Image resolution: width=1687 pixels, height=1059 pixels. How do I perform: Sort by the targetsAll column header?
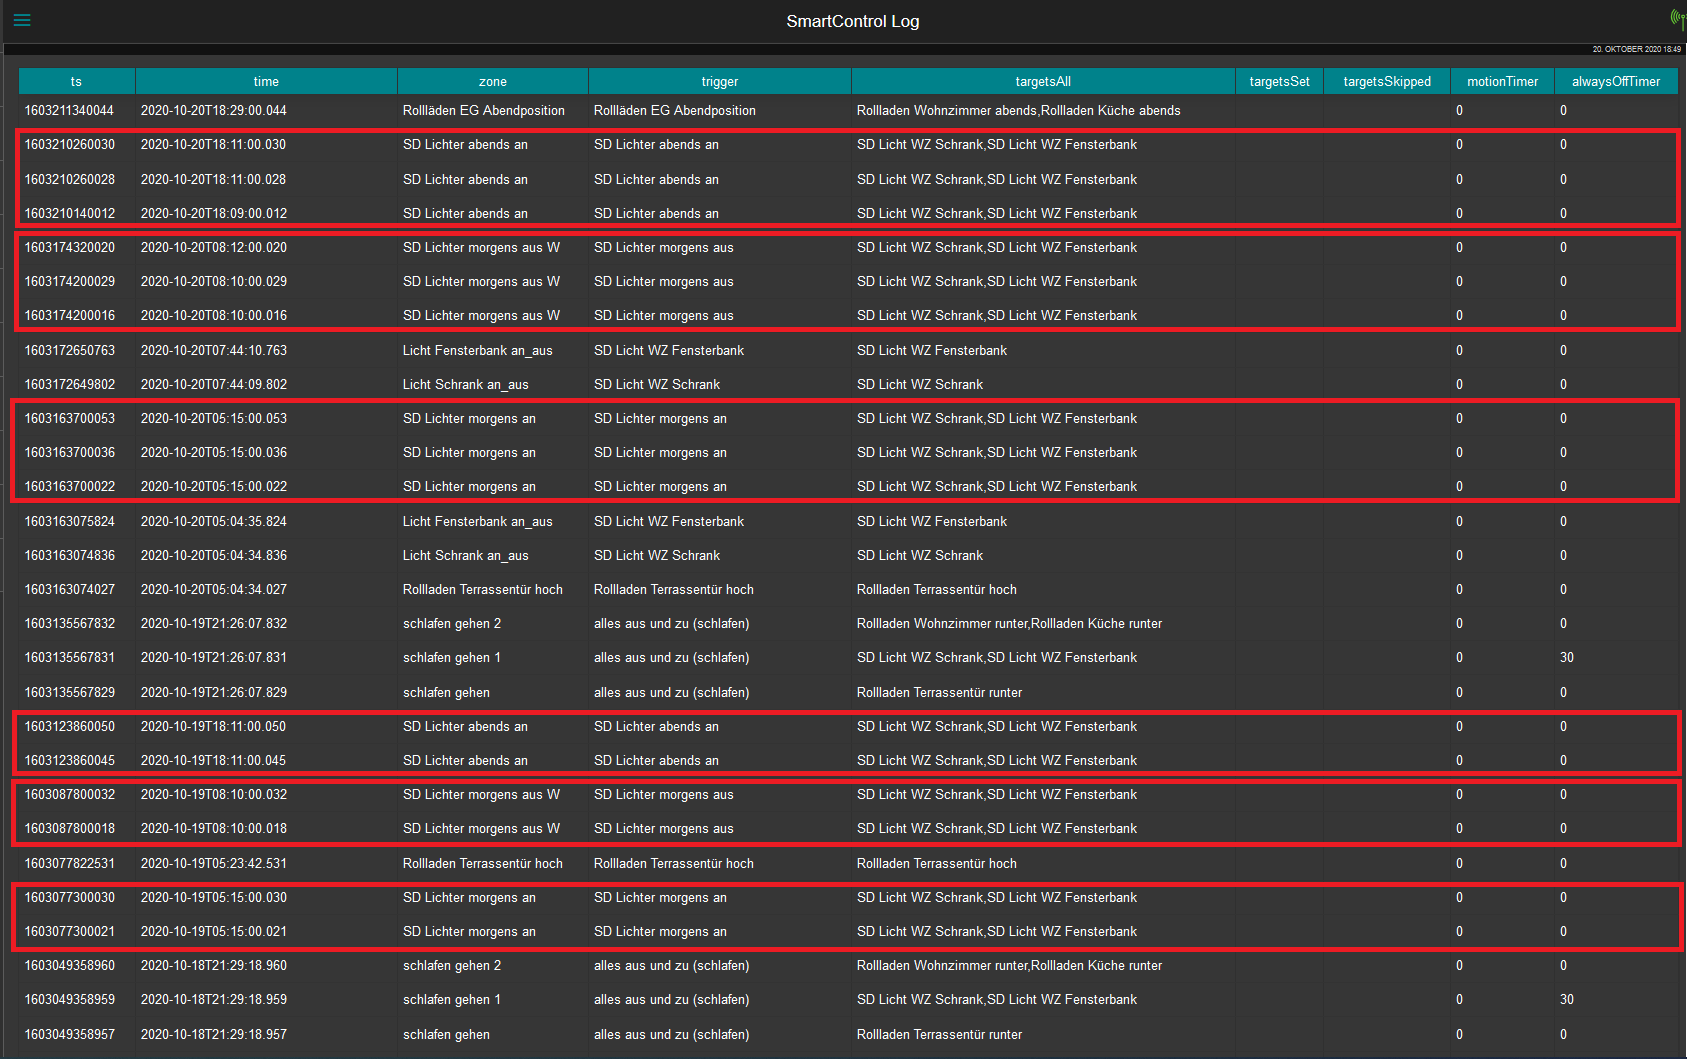coord(1043,81)
